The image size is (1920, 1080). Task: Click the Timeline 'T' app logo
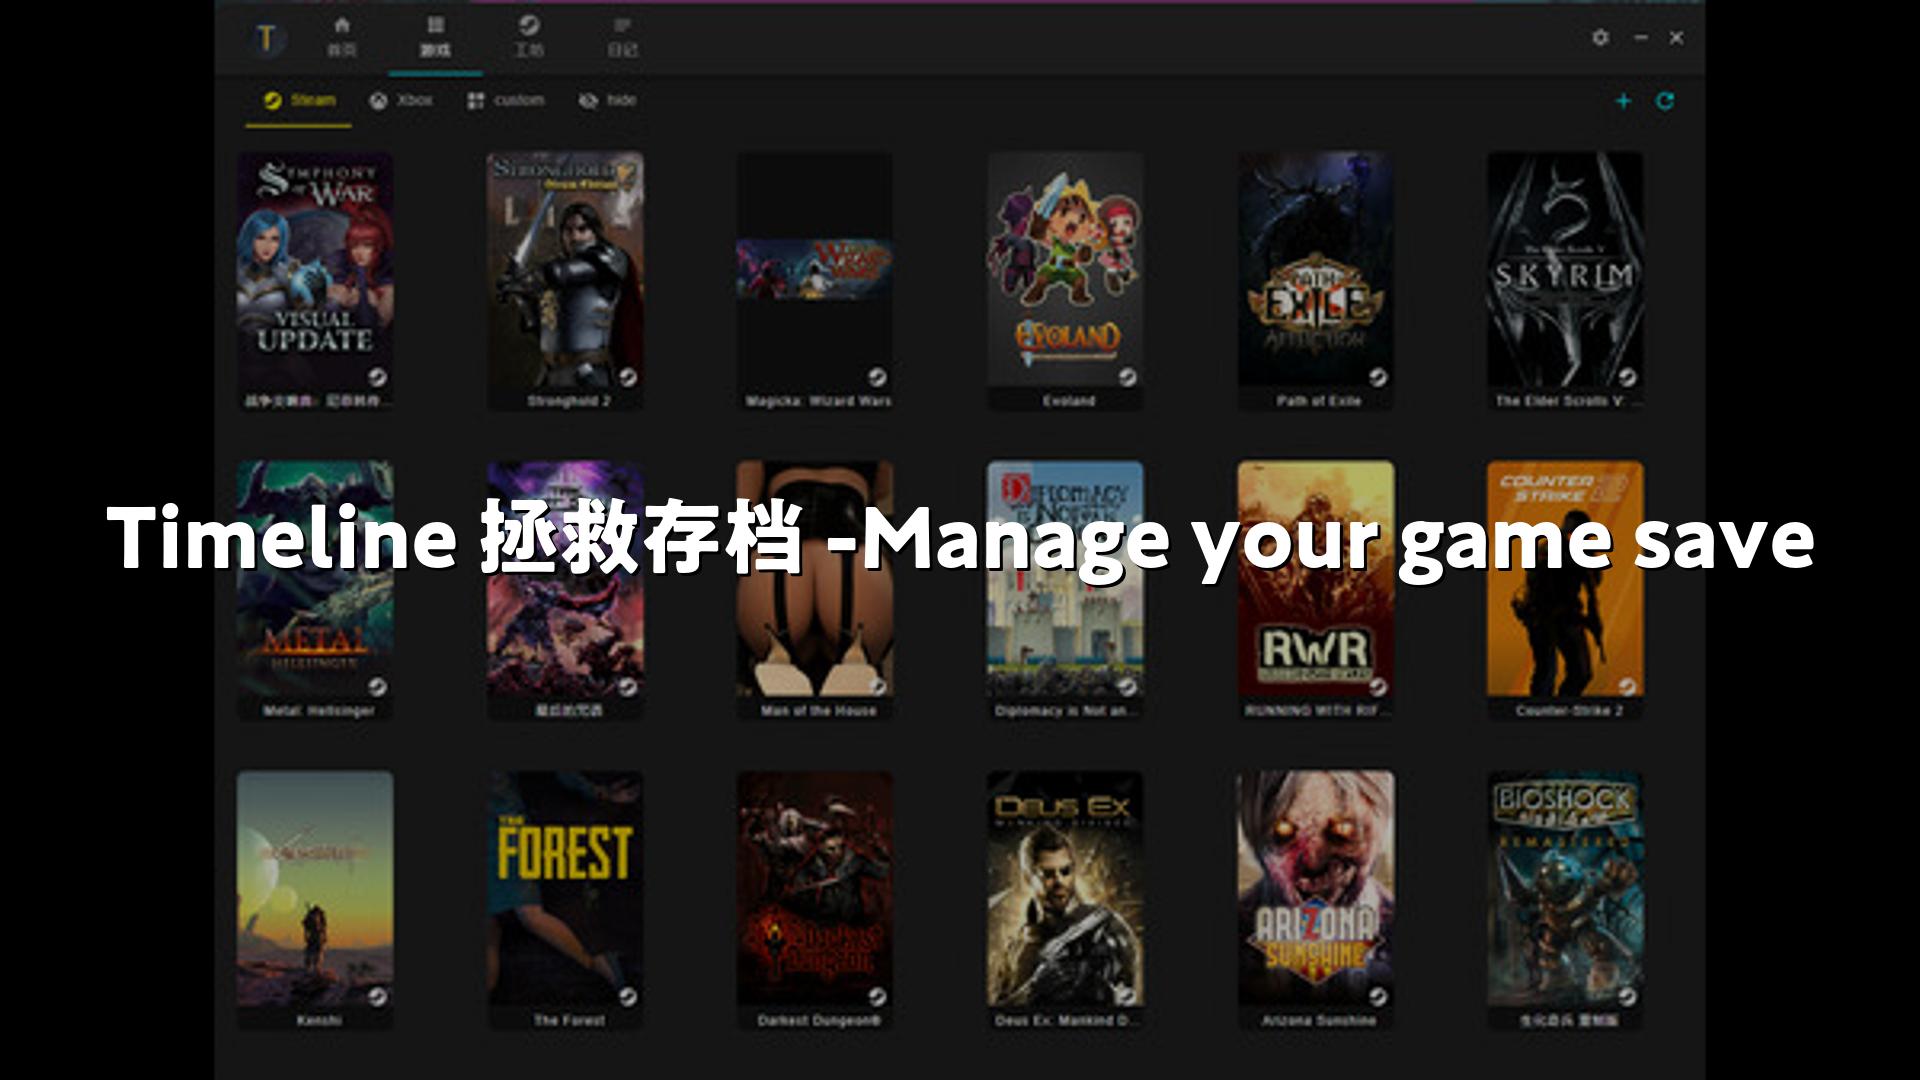266,38
